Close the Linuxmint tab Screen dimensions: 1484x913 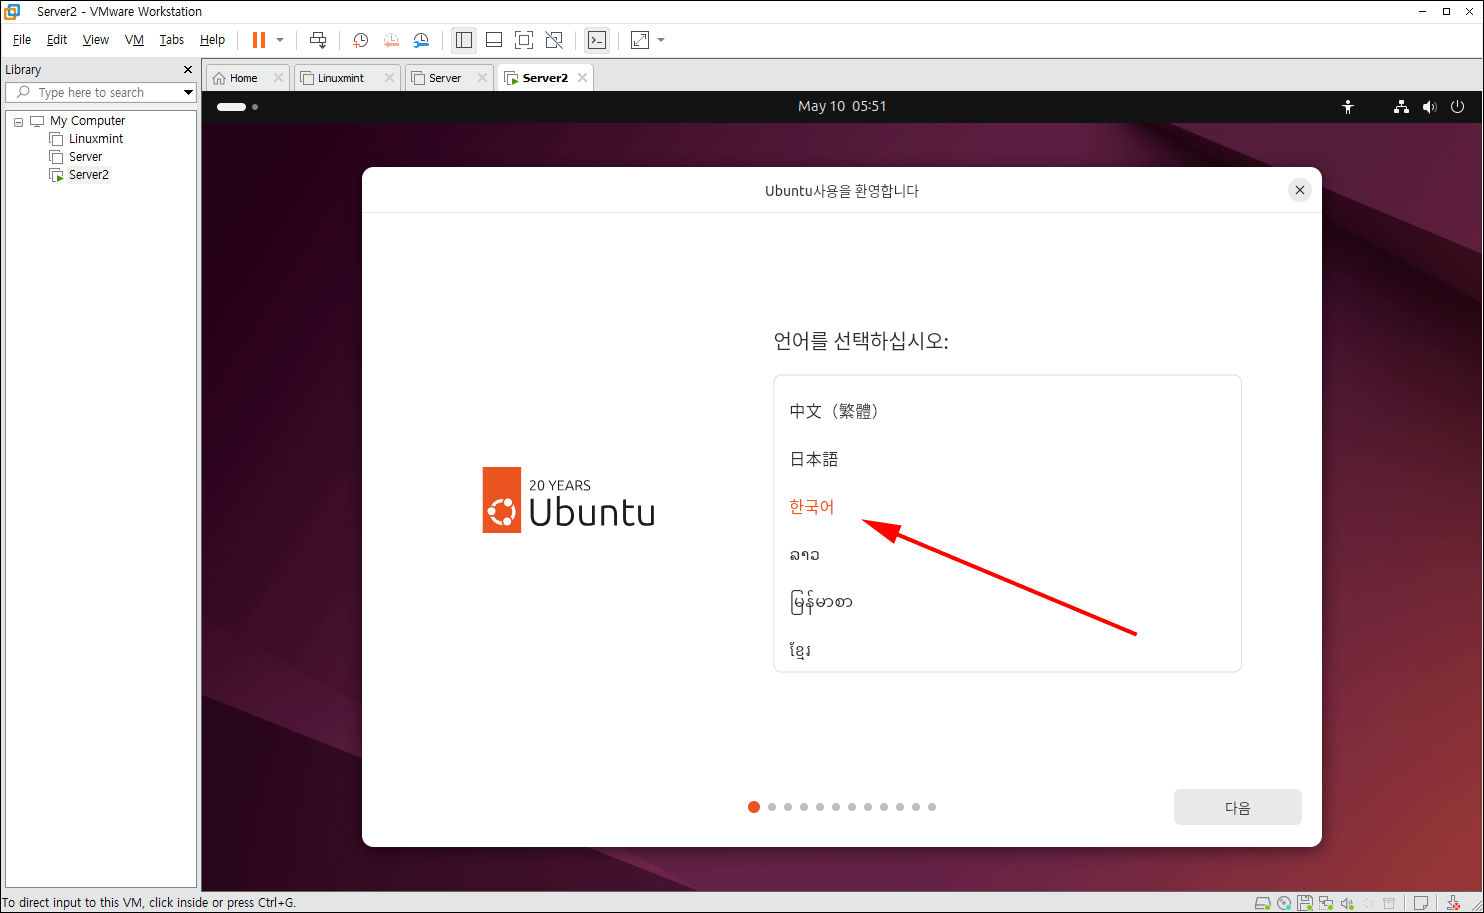point(389,78)
